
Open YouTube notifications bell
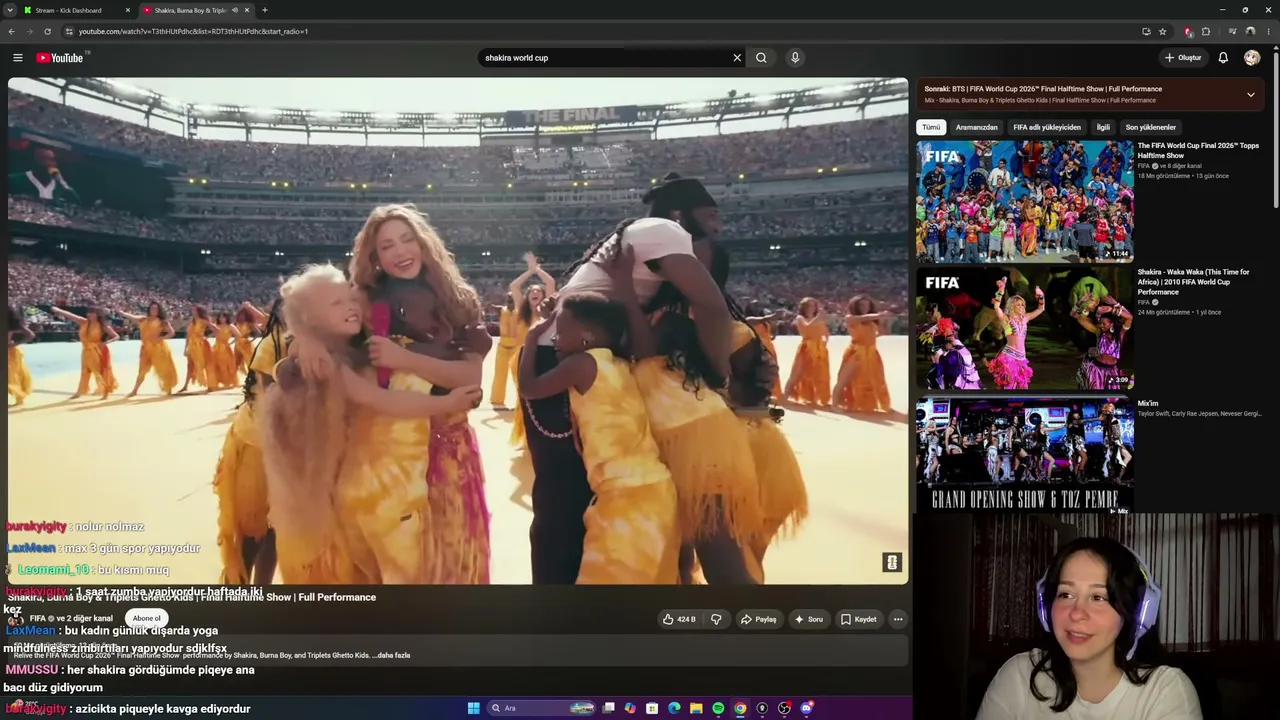tap(1223, 58)
